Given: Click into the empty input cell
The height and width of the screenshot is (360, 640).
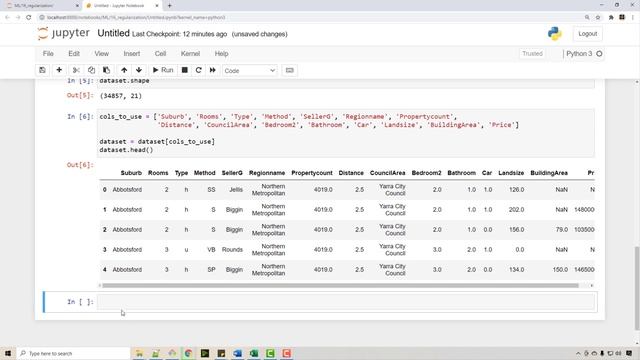Looking at the screenshot, I should click(346, 302).
